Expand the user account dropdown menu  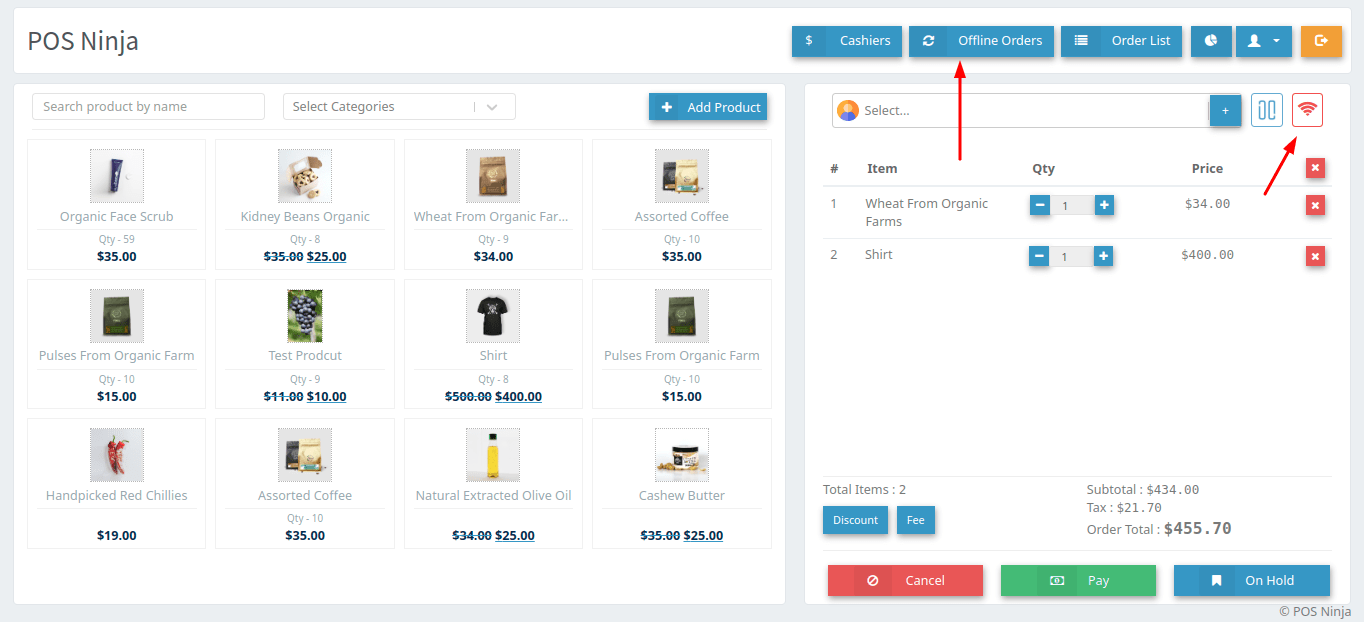1264,41
